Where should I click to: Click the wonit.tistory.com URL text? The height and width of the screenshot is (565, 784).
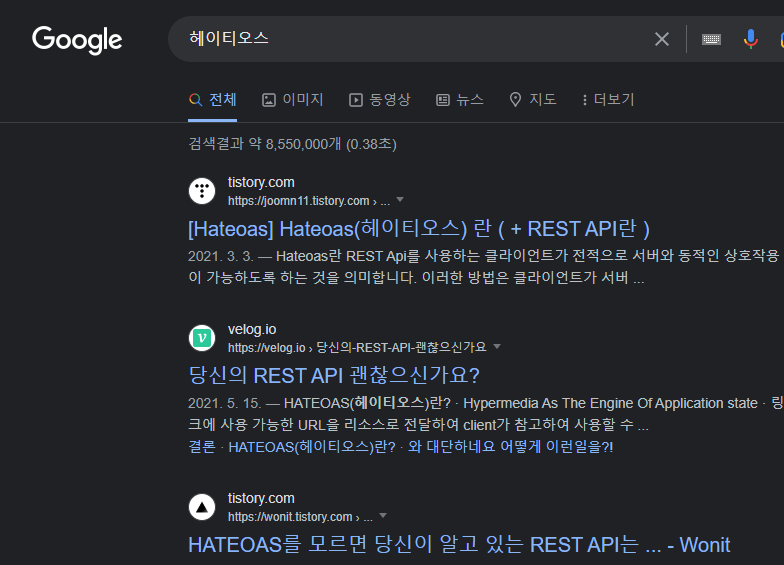point(300,517)
